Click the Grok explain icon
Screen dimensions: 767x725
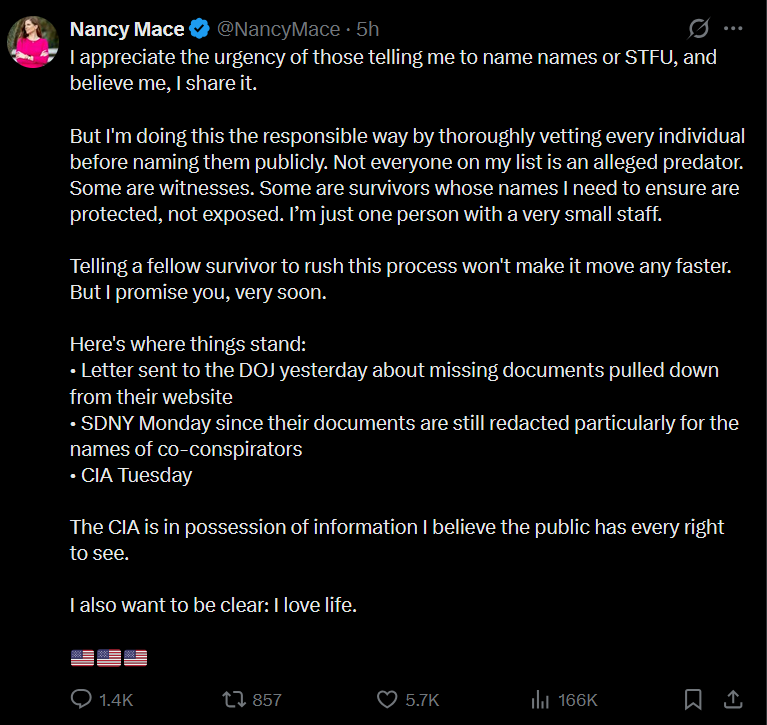[700, 28]
